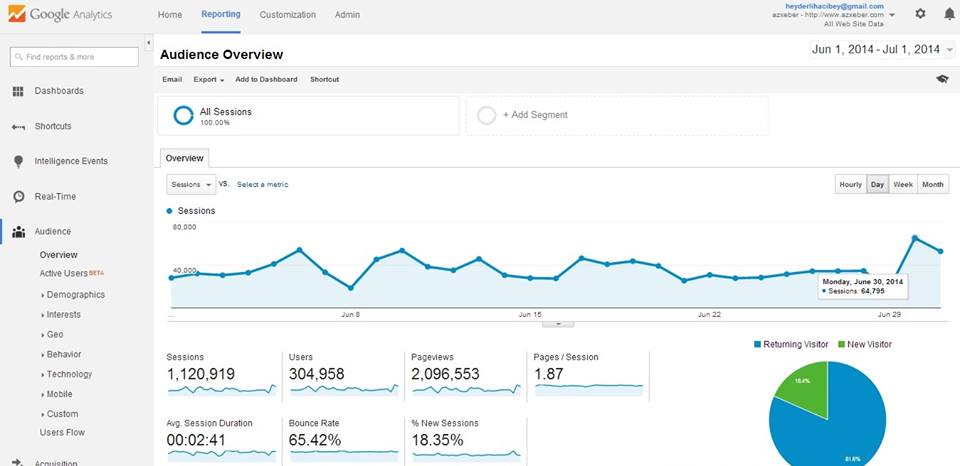This screenshot has height=466, width=960.
Task: Expand the Custom section
Action: click(x=59, y=414)
